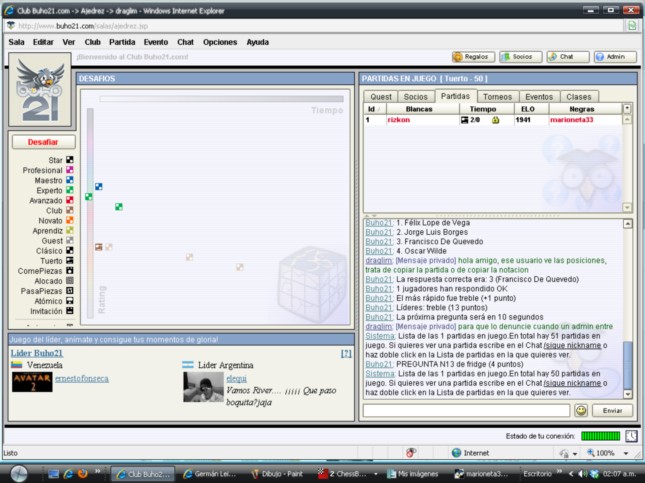Open the Editar menu
This screenshot has width=645, height=483.
pos(43,42)
